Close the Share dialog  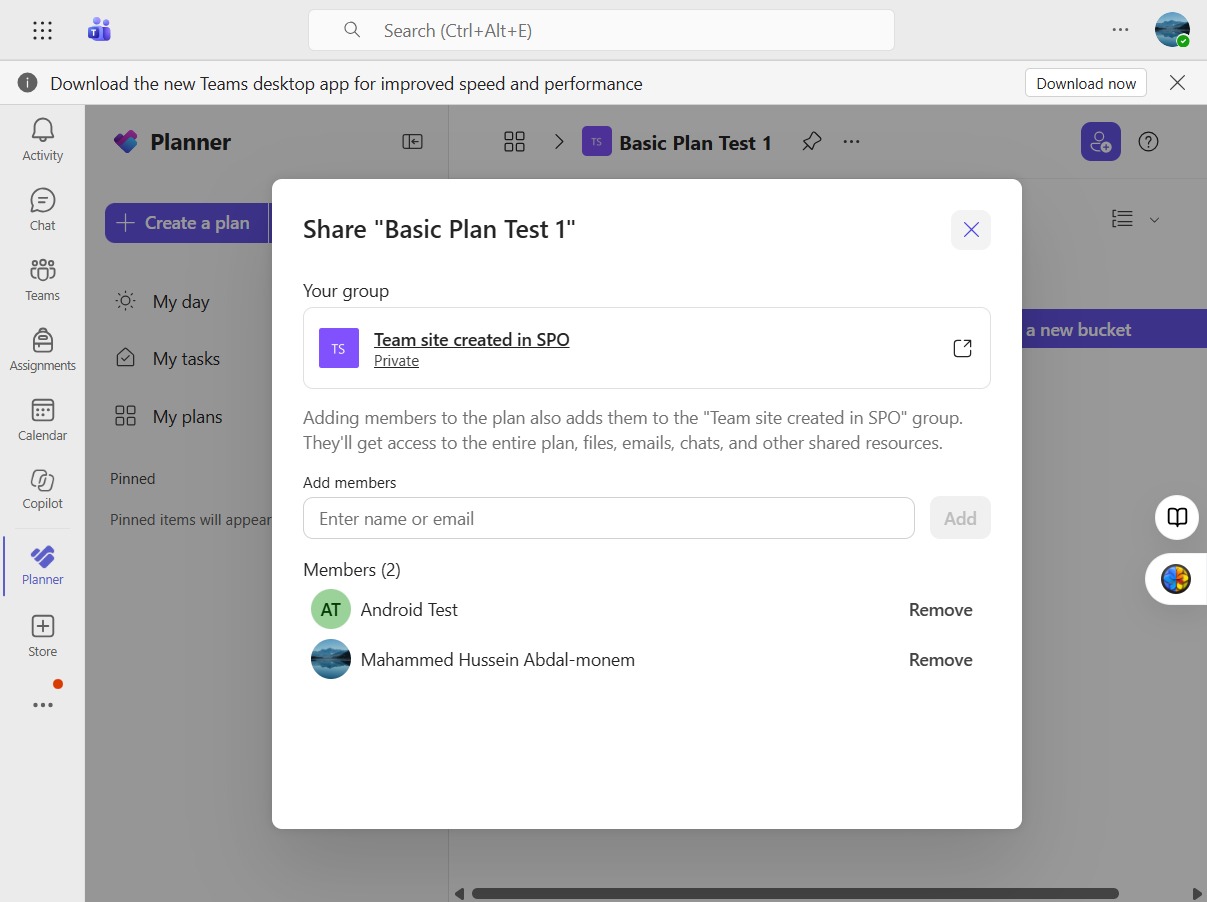tap(971, 230)
